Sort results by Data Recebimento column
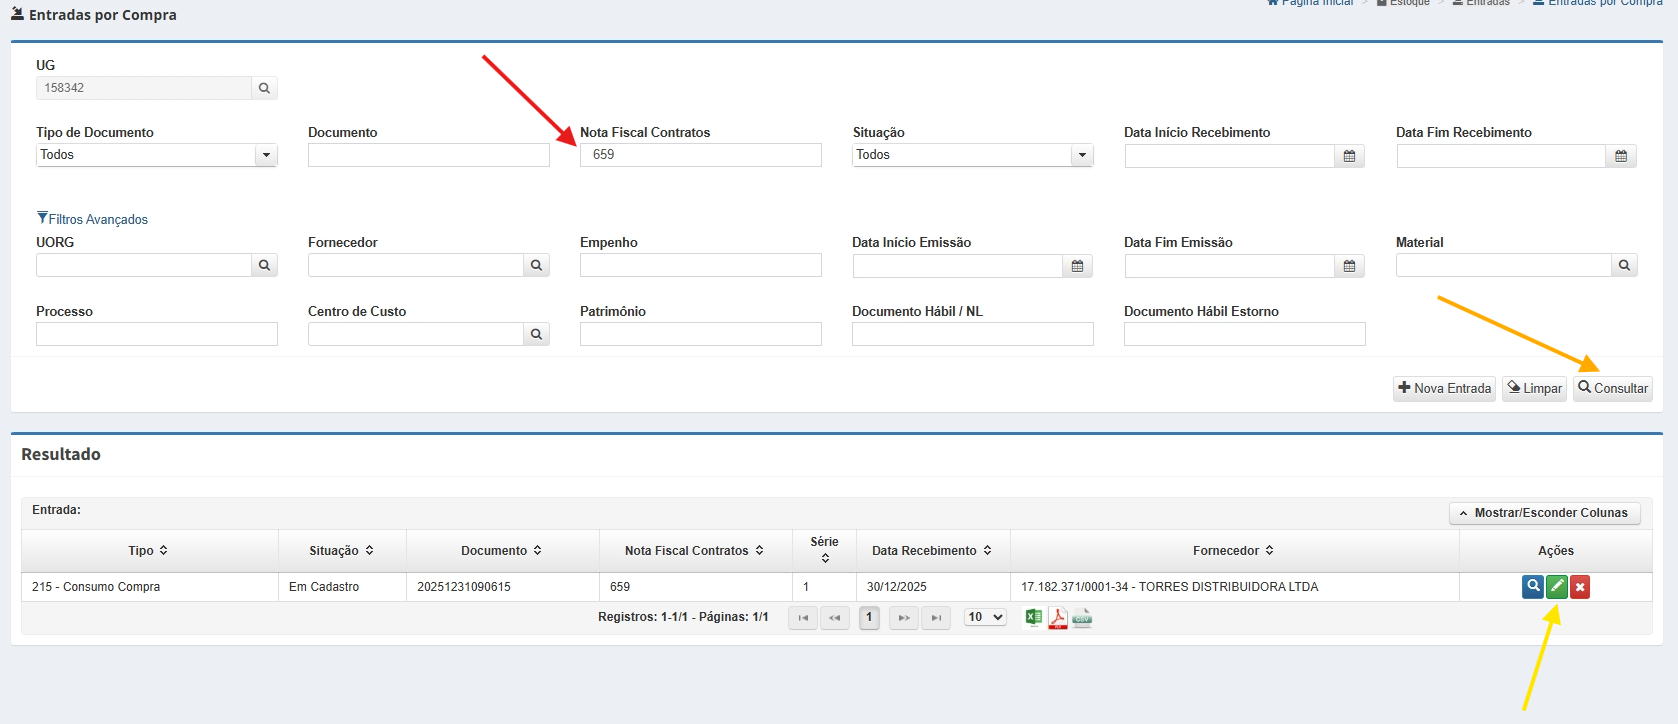The height and width of the screenshot is (724, 1678). click(931, 551)
